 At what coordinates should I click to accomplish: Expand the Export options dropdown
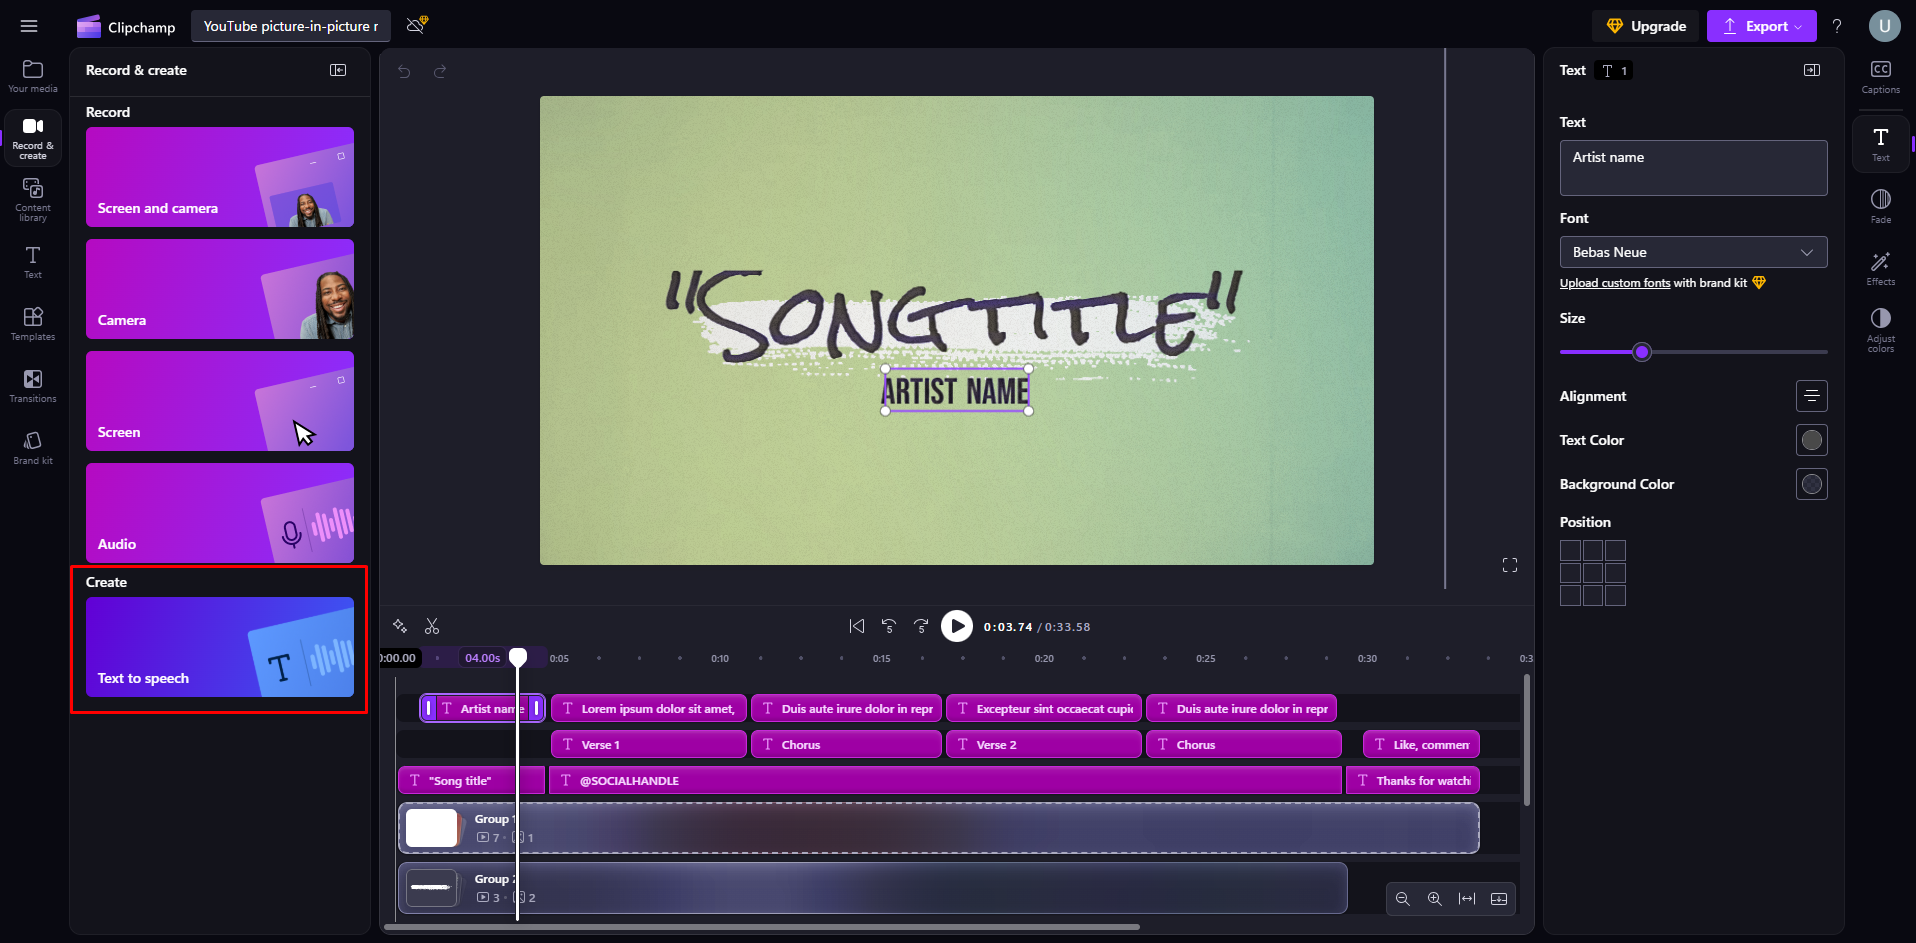coord(1799,26)
